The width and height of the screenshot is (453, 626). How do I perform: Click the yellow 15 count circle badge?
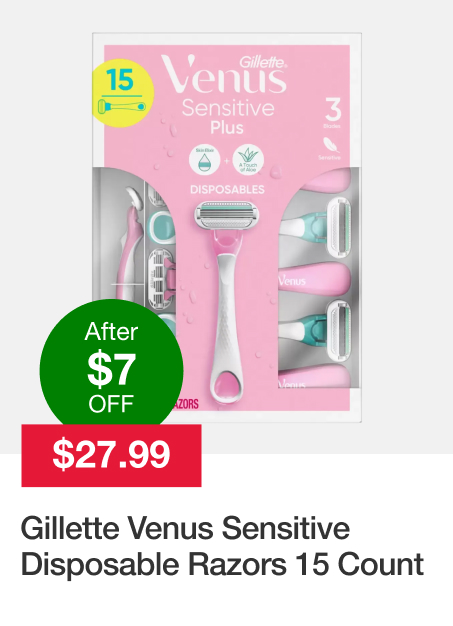click(x=122, y=93)
